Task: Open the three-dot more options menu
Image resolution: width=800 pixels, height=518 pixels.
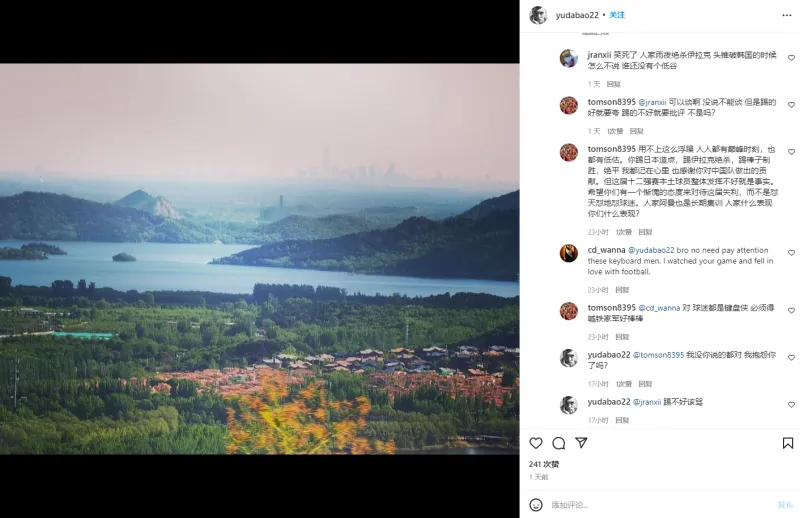Action: pos(787,15)
